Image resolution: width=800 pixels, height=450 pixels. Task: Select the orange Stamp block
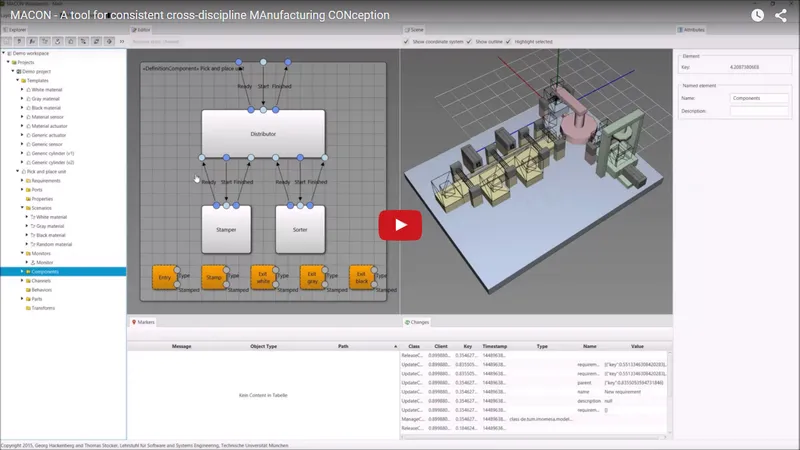pos(214,278)
